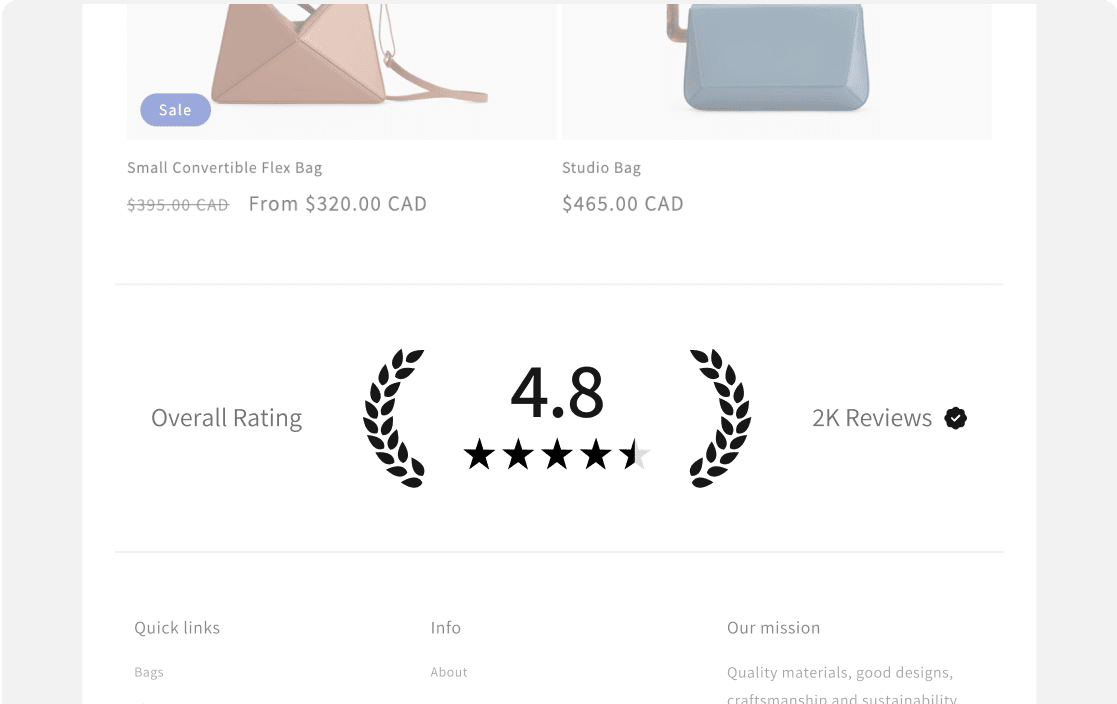Viewport: 1117px width, 704px height.
Task: Open the About footer link
Action: tap(449, 672)
